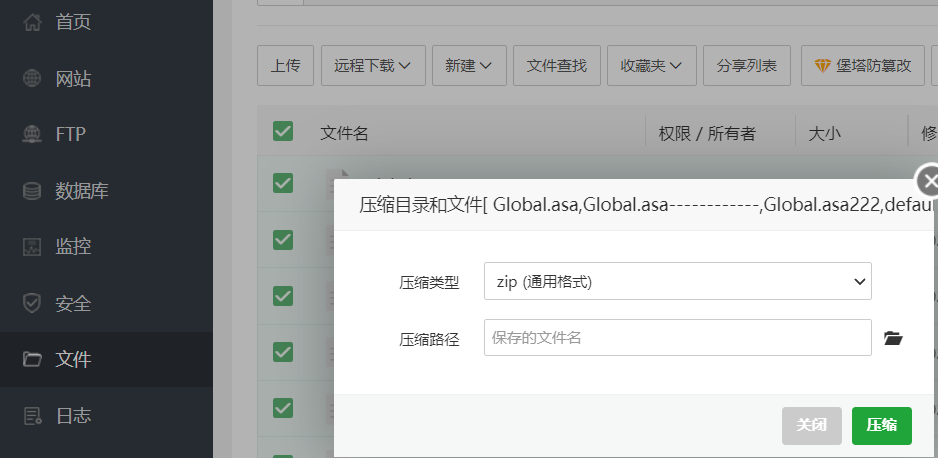Click folder browse icon beside 压缩路径
This screenshot has width=938, height=458.
893,338
